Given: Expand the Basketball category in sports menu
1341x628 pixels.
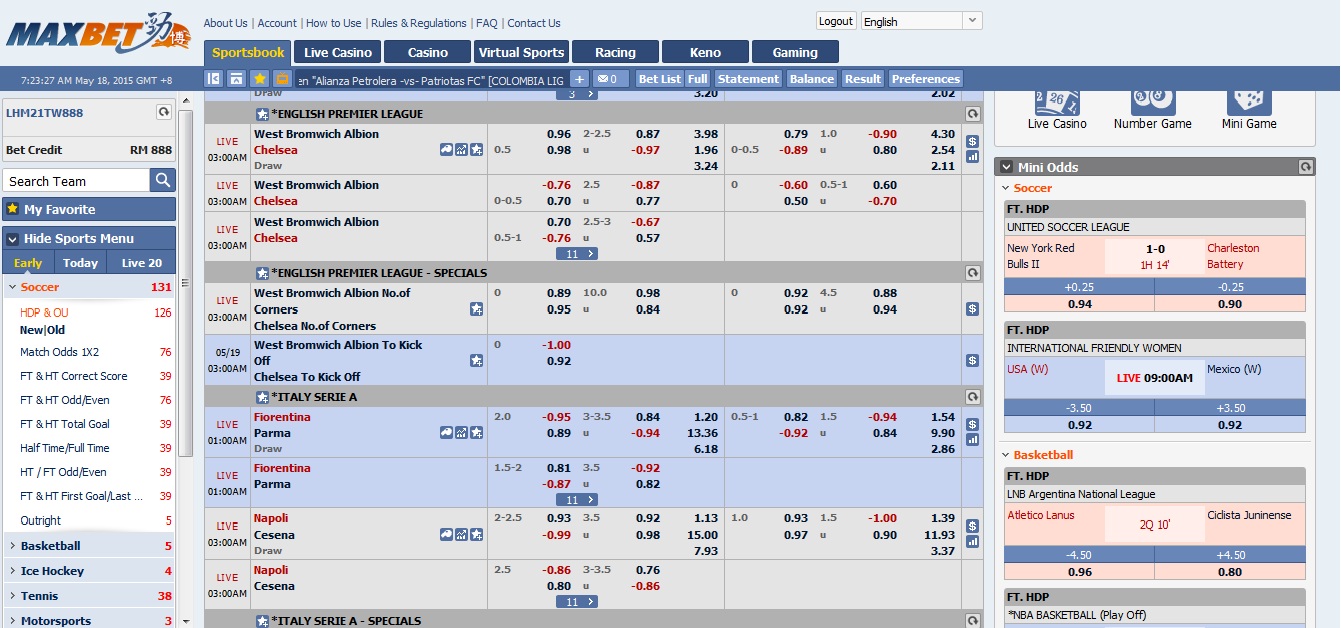Looking at the screenshot, I should pyautogui.click(x=11, y=546).
